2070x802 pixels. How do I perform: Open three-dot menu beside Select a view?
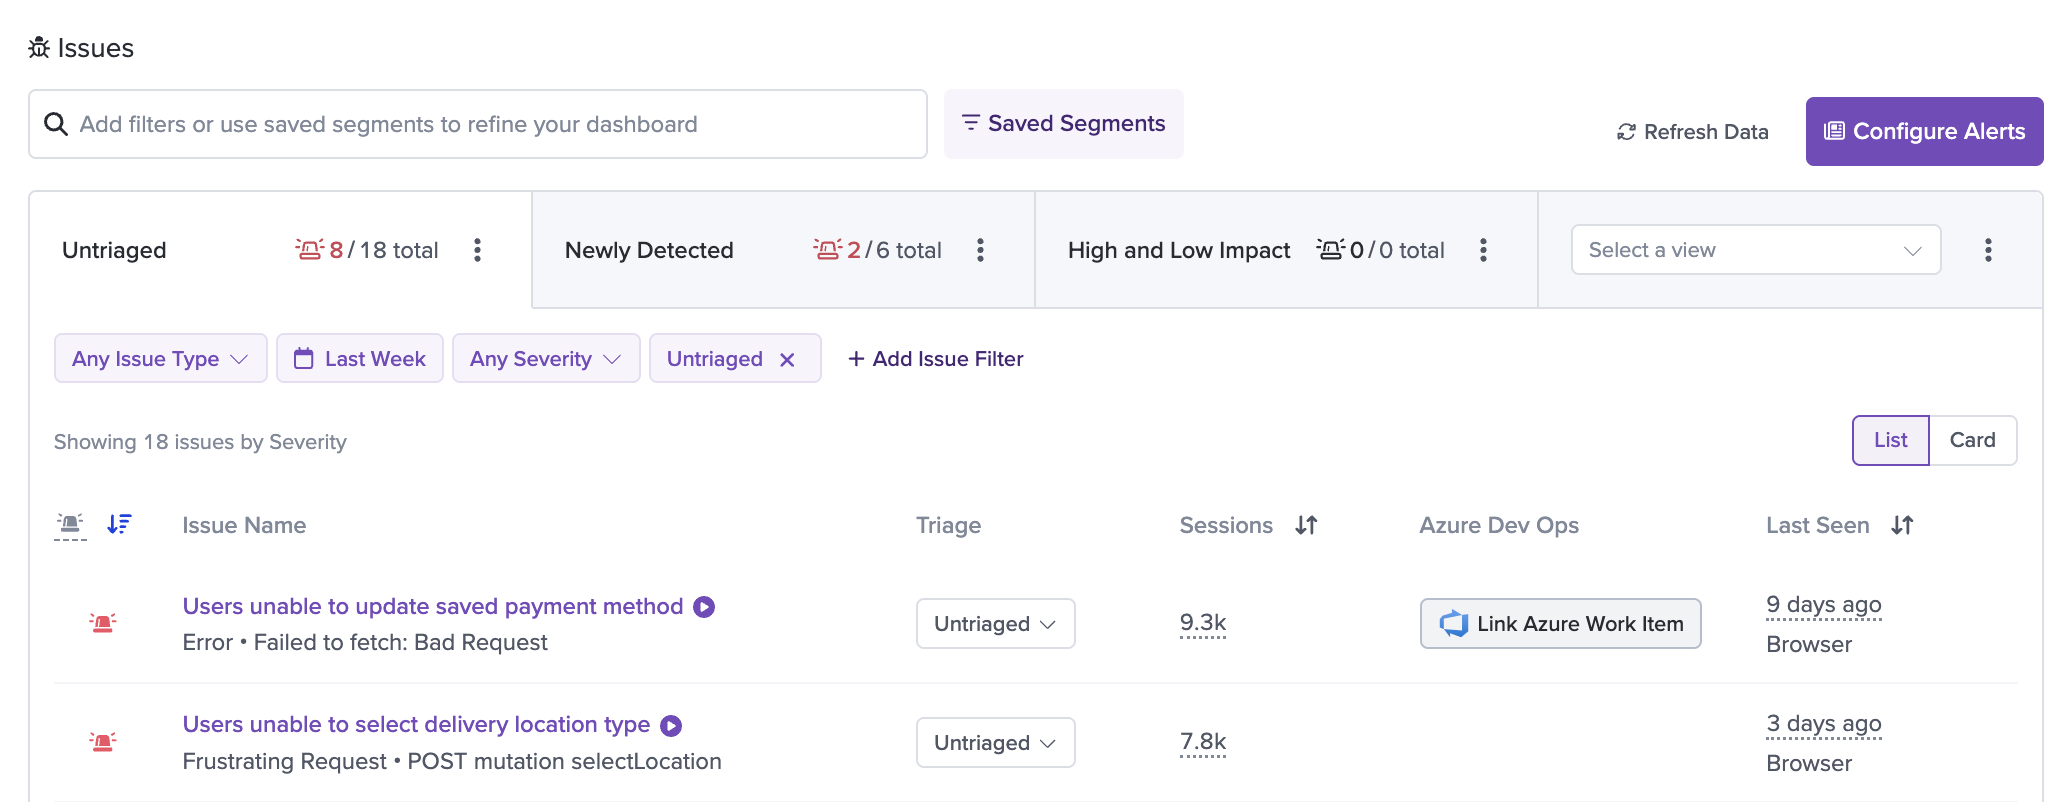click(1988, 250)
